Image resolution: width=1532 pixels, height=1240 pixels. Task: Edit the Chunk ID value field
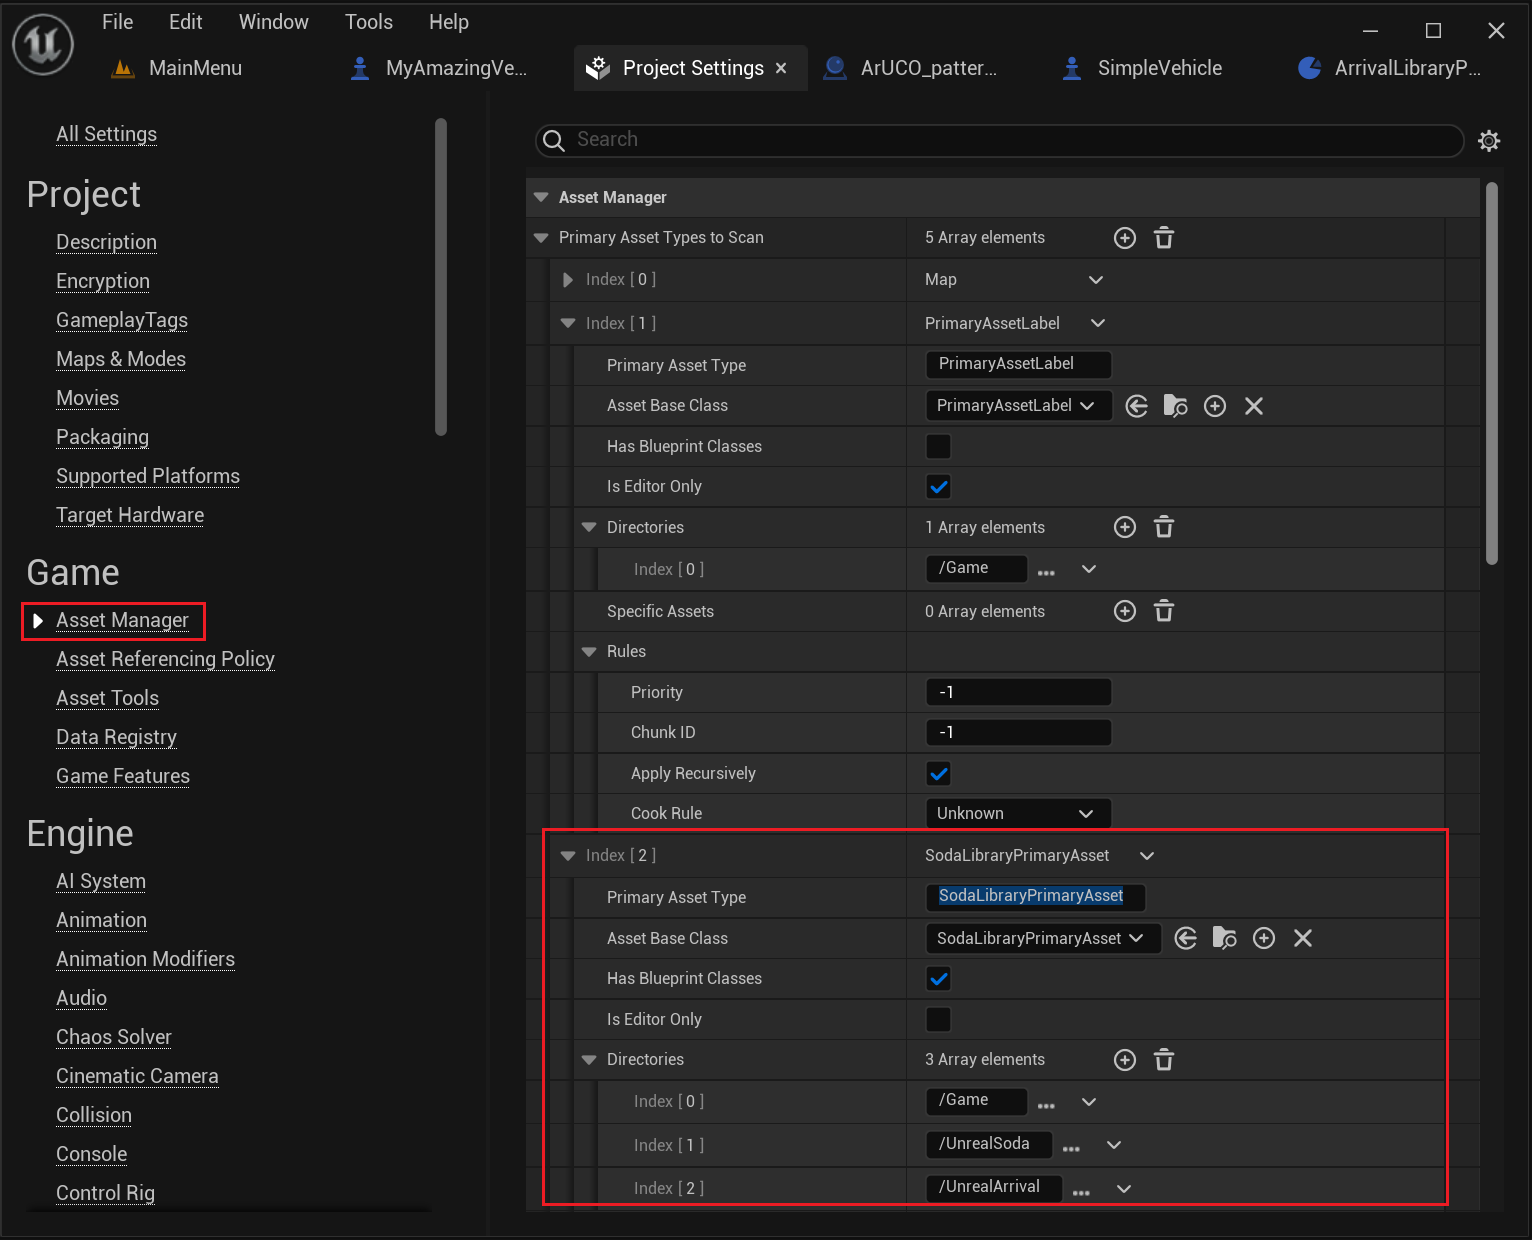1018,732
